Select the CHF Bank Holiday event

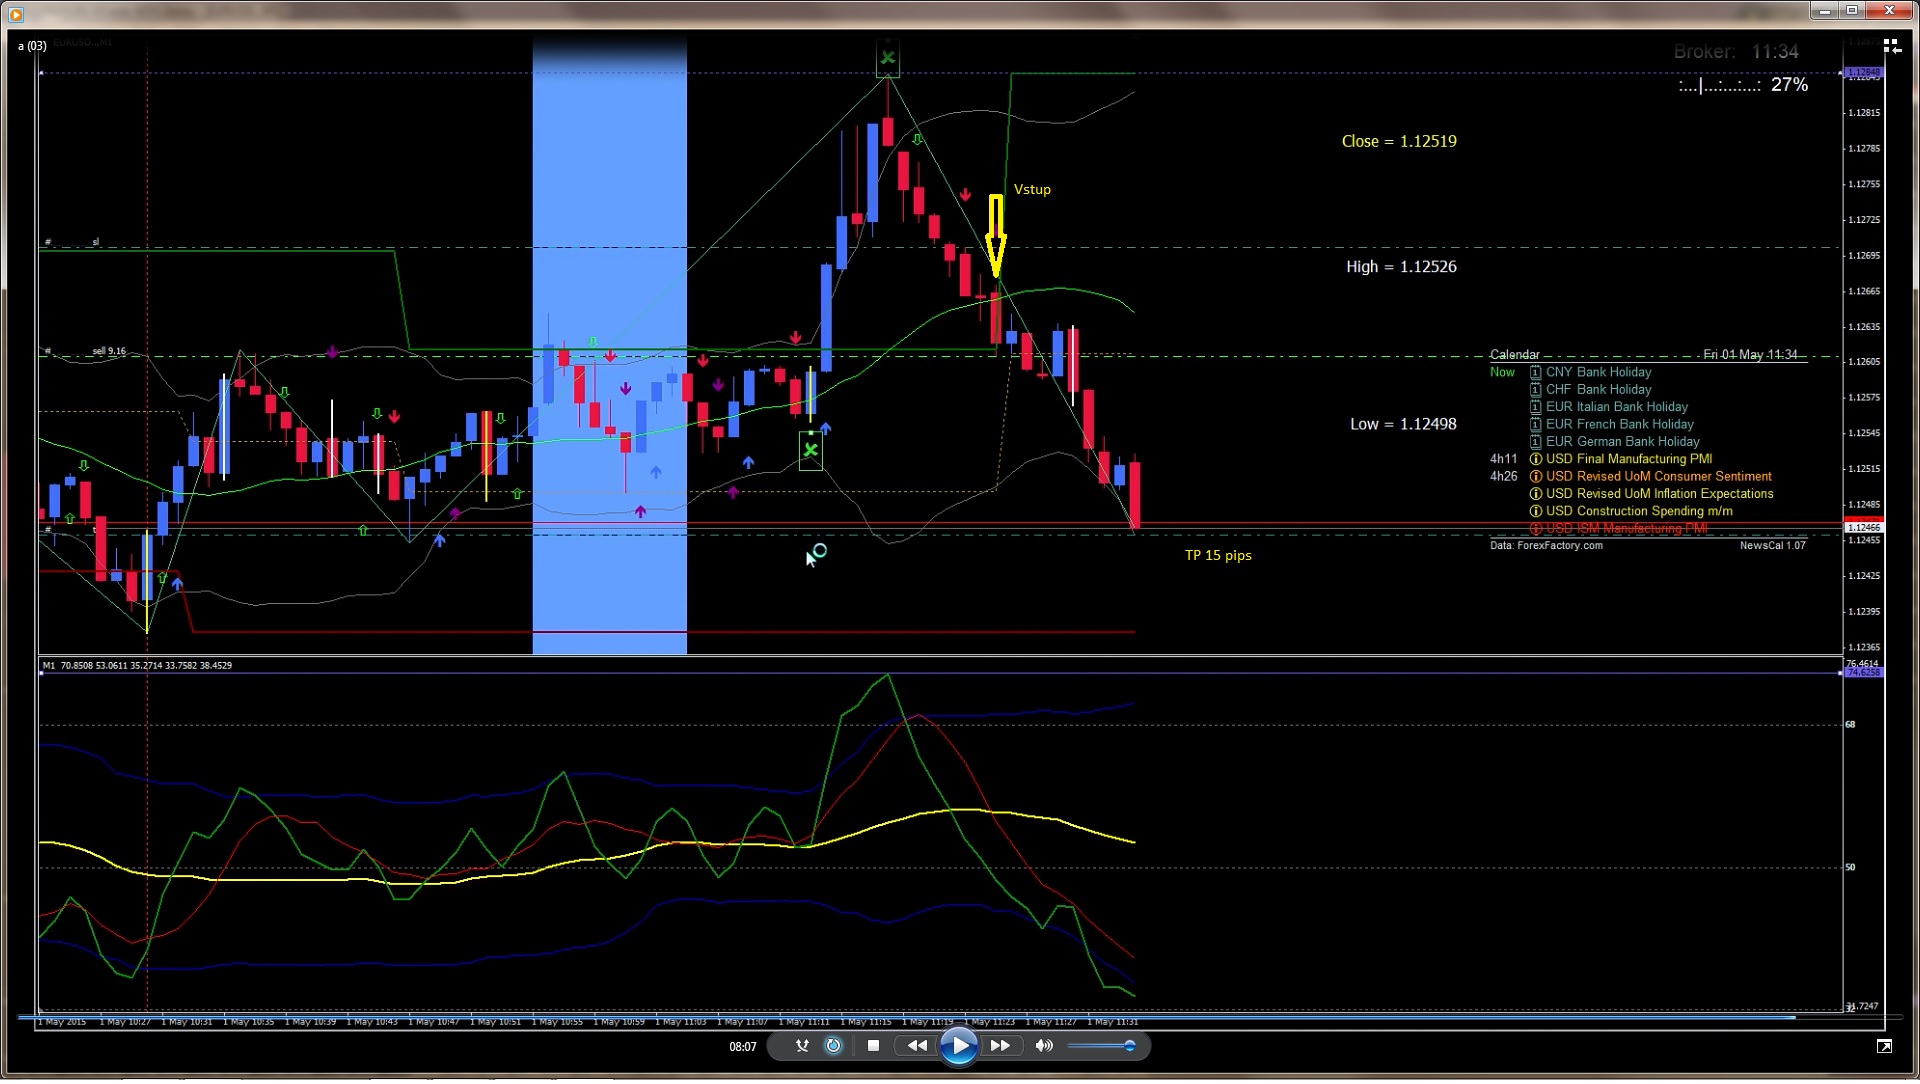click(1598, 390)
